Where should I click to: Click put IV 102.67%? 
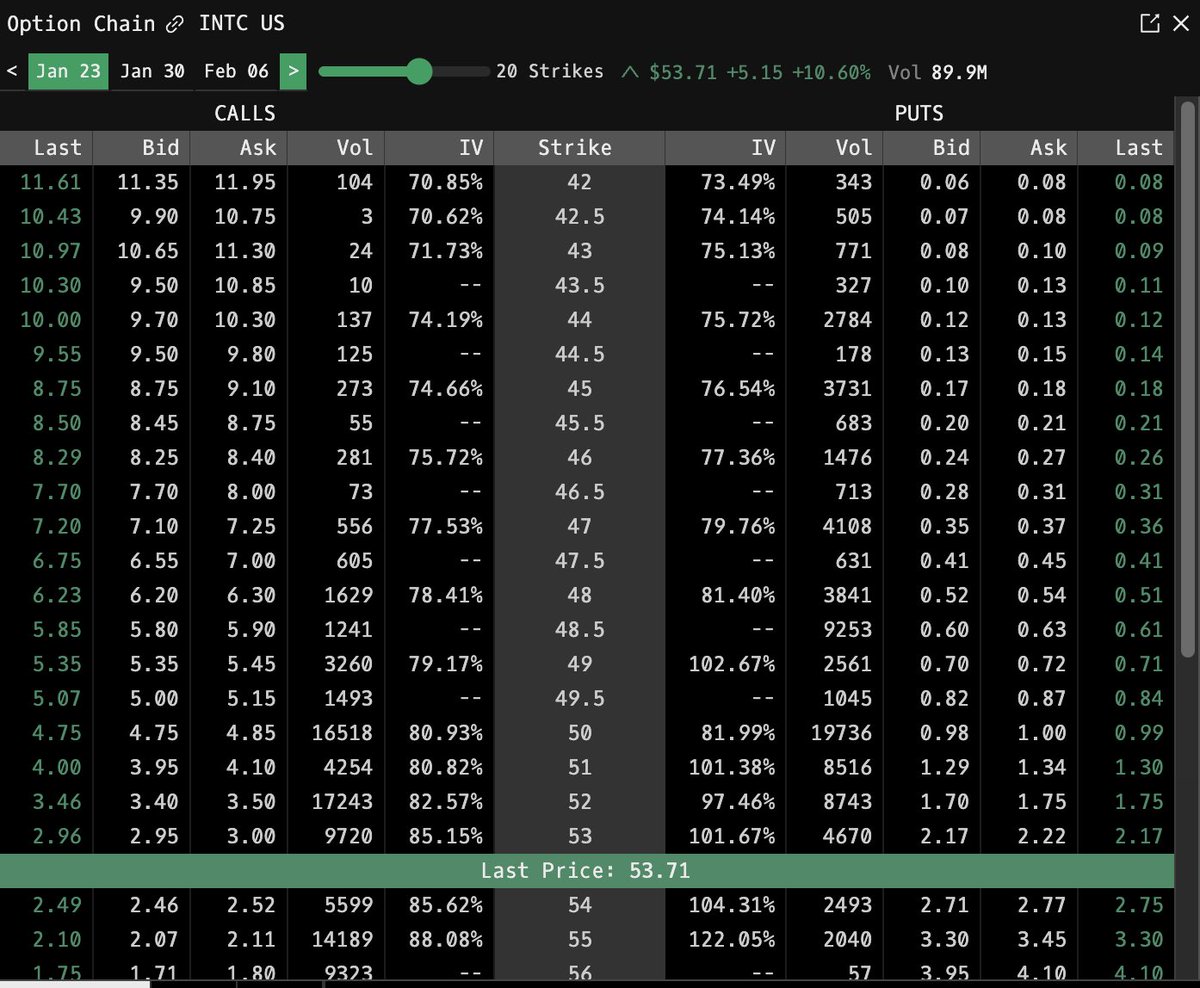tap(733, 664)
